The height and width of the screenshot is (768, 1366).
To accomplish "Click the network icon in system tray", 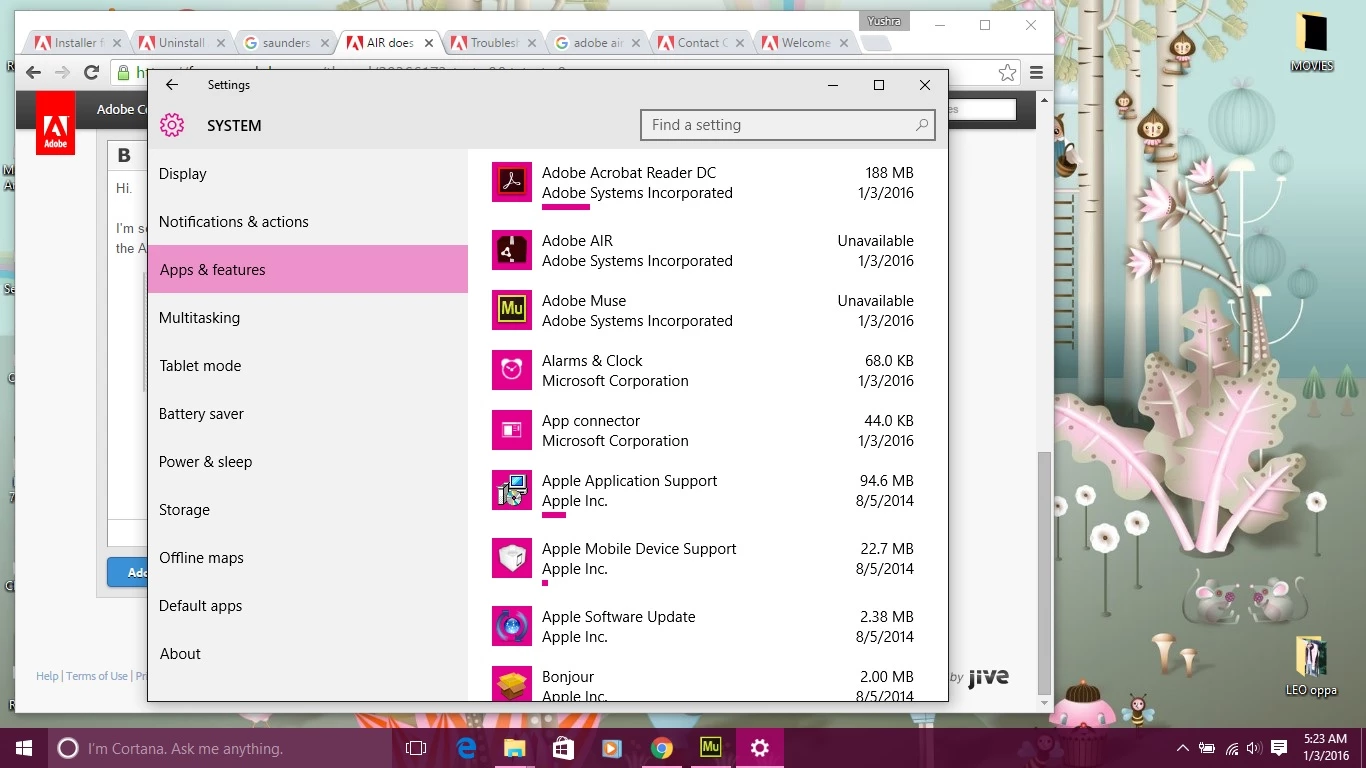I will [x=1232, y=748].
